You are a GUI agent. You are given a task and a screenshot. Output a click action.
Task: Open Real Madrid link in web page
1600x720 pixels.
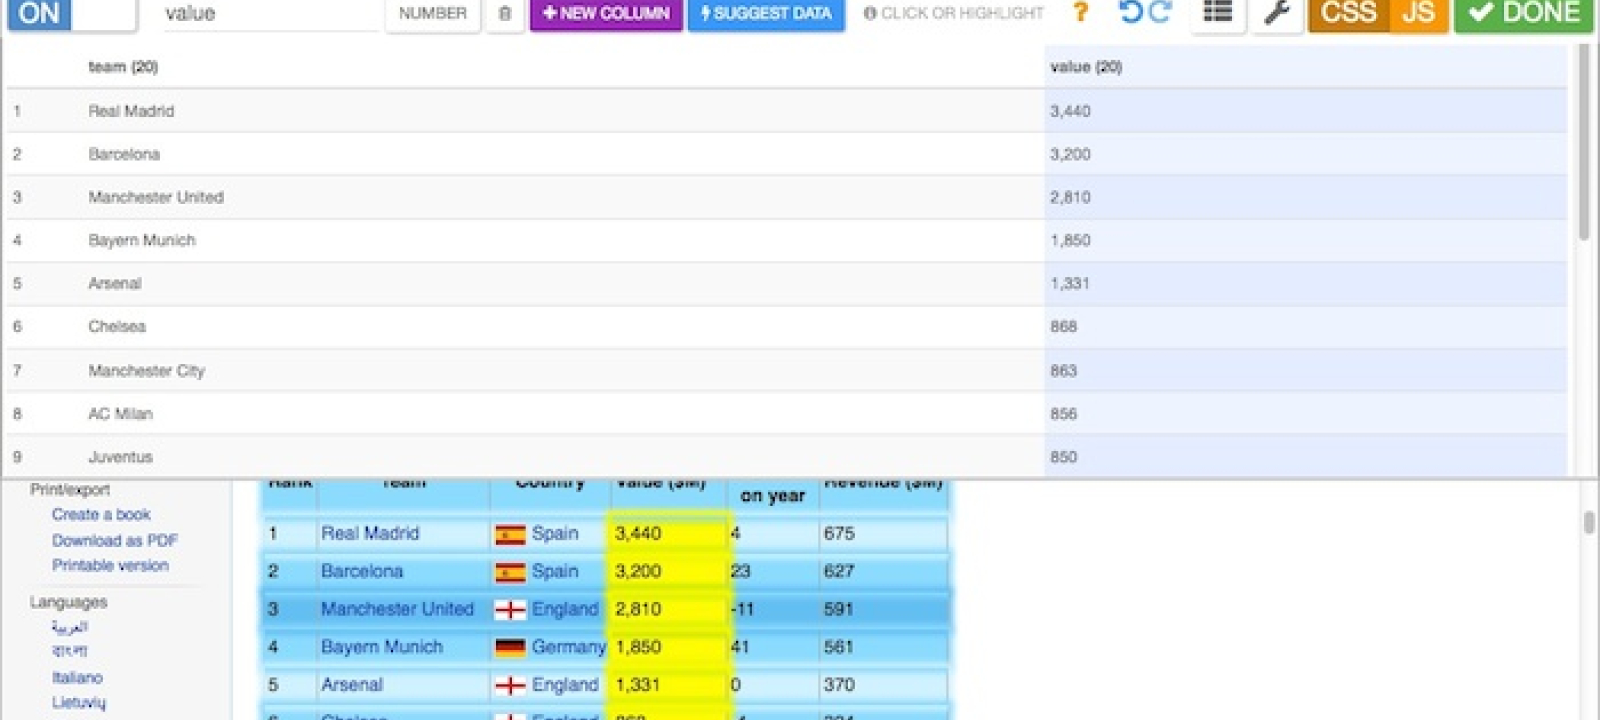coord(370,533)
